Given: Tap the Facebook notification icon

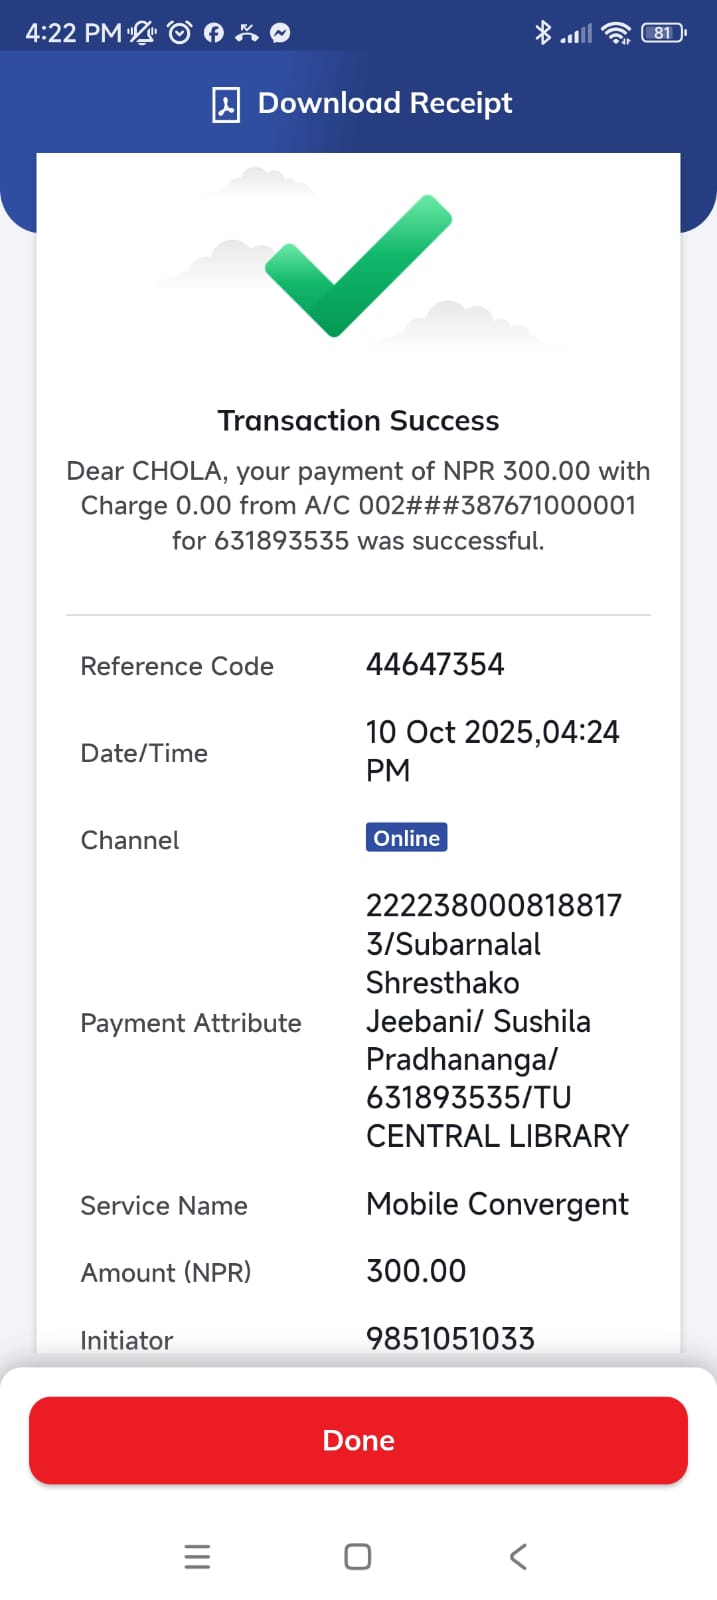Looking at the screenshot, I should [213, 33].
